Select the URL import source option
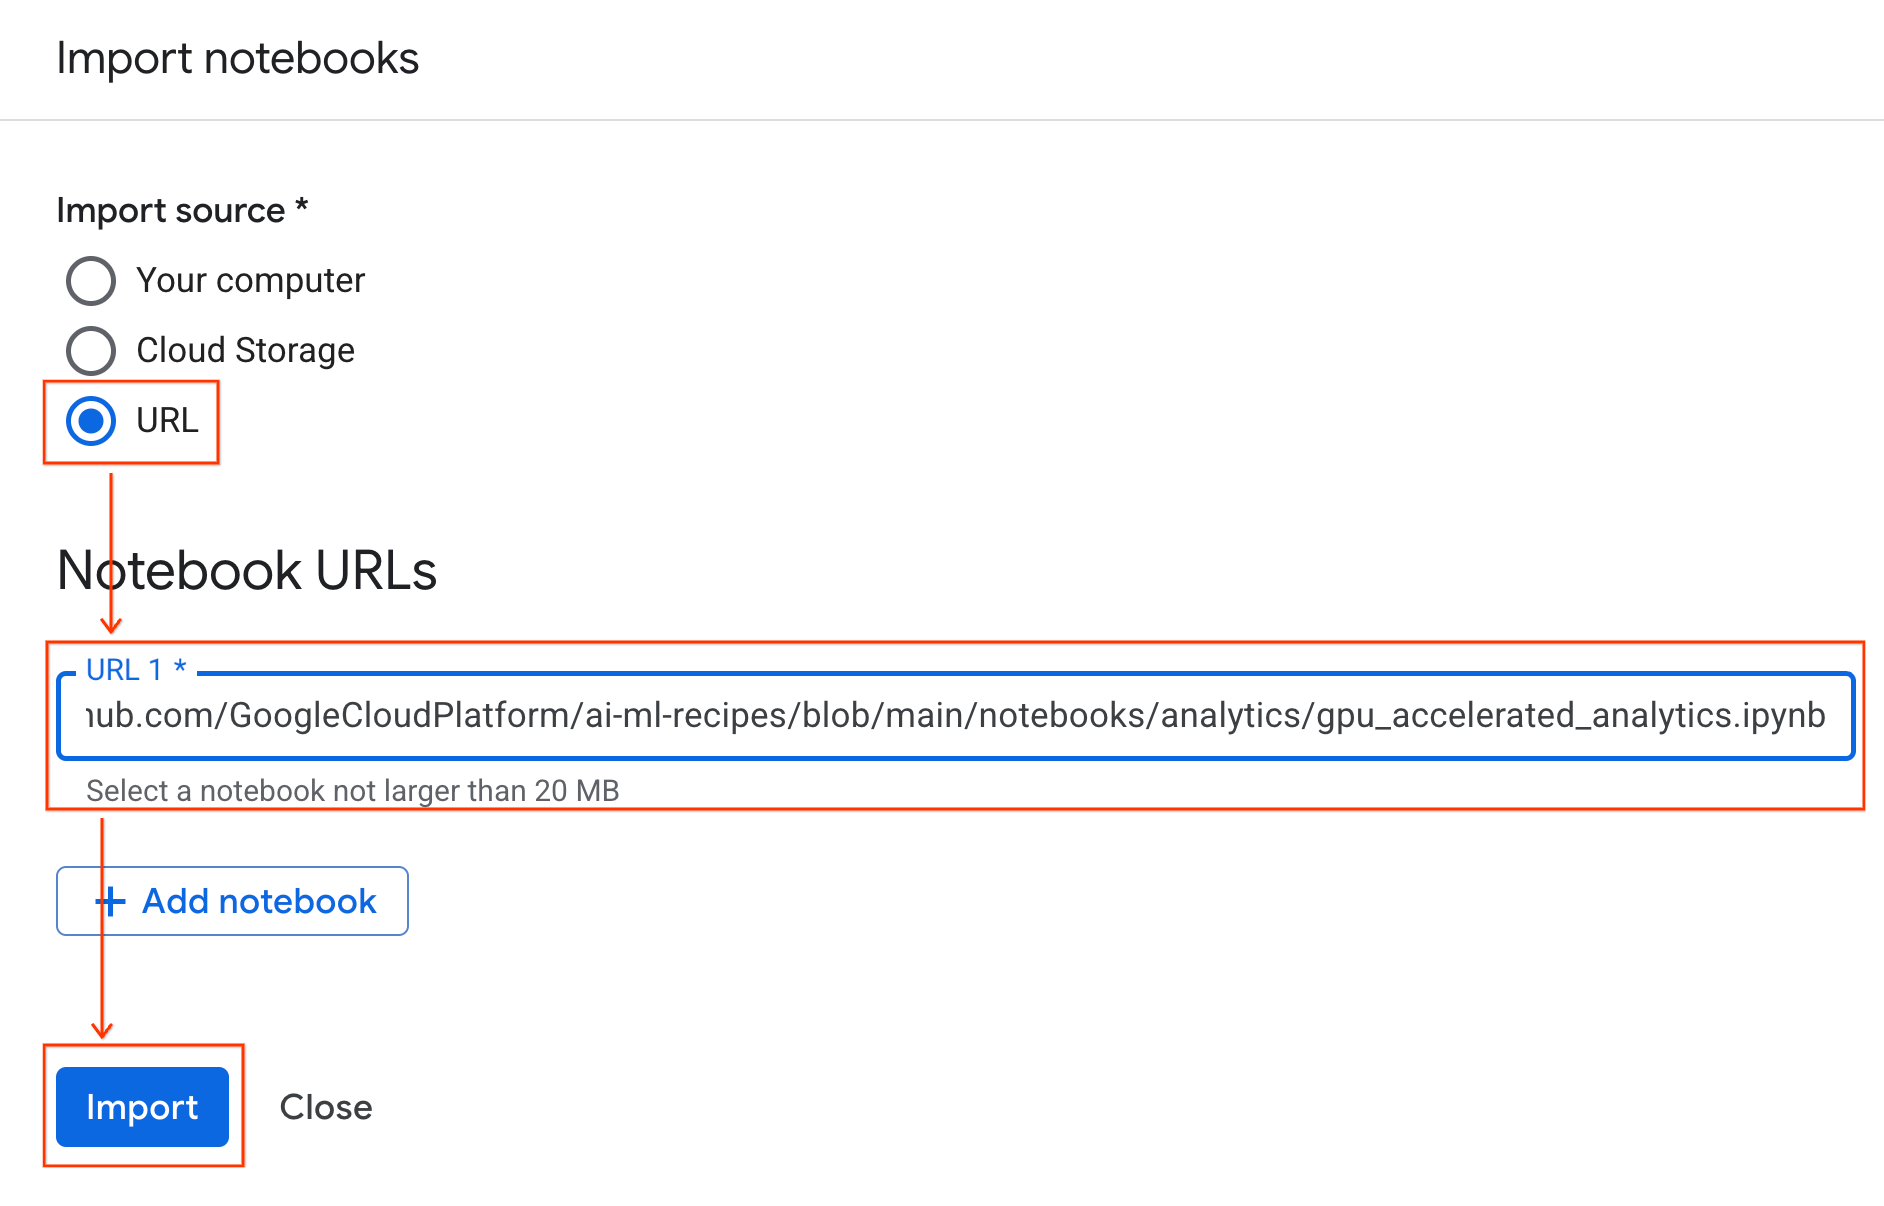Image resolution: width=1884 pixels, height=1206 pixels. 91,421
